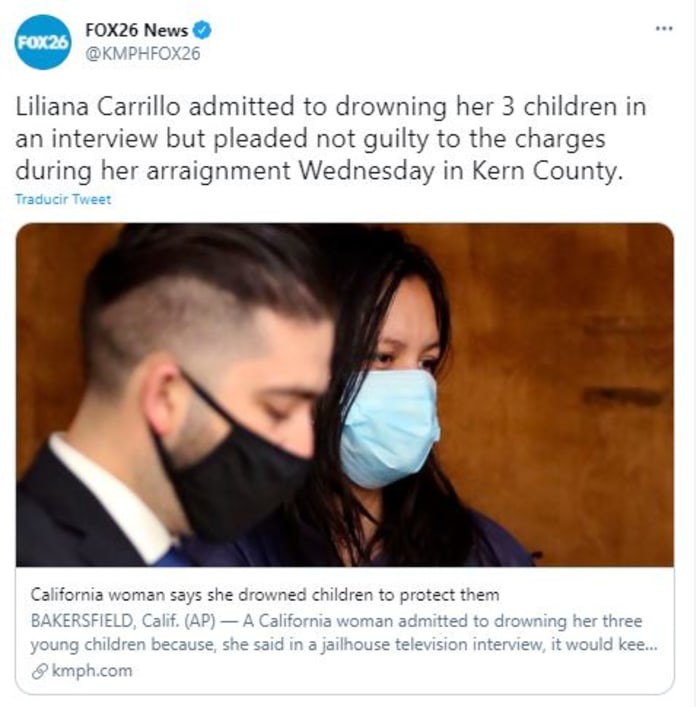
Task: Click the name Liliana Carrillo in tweet text
Action: click(x=98, y=107)
